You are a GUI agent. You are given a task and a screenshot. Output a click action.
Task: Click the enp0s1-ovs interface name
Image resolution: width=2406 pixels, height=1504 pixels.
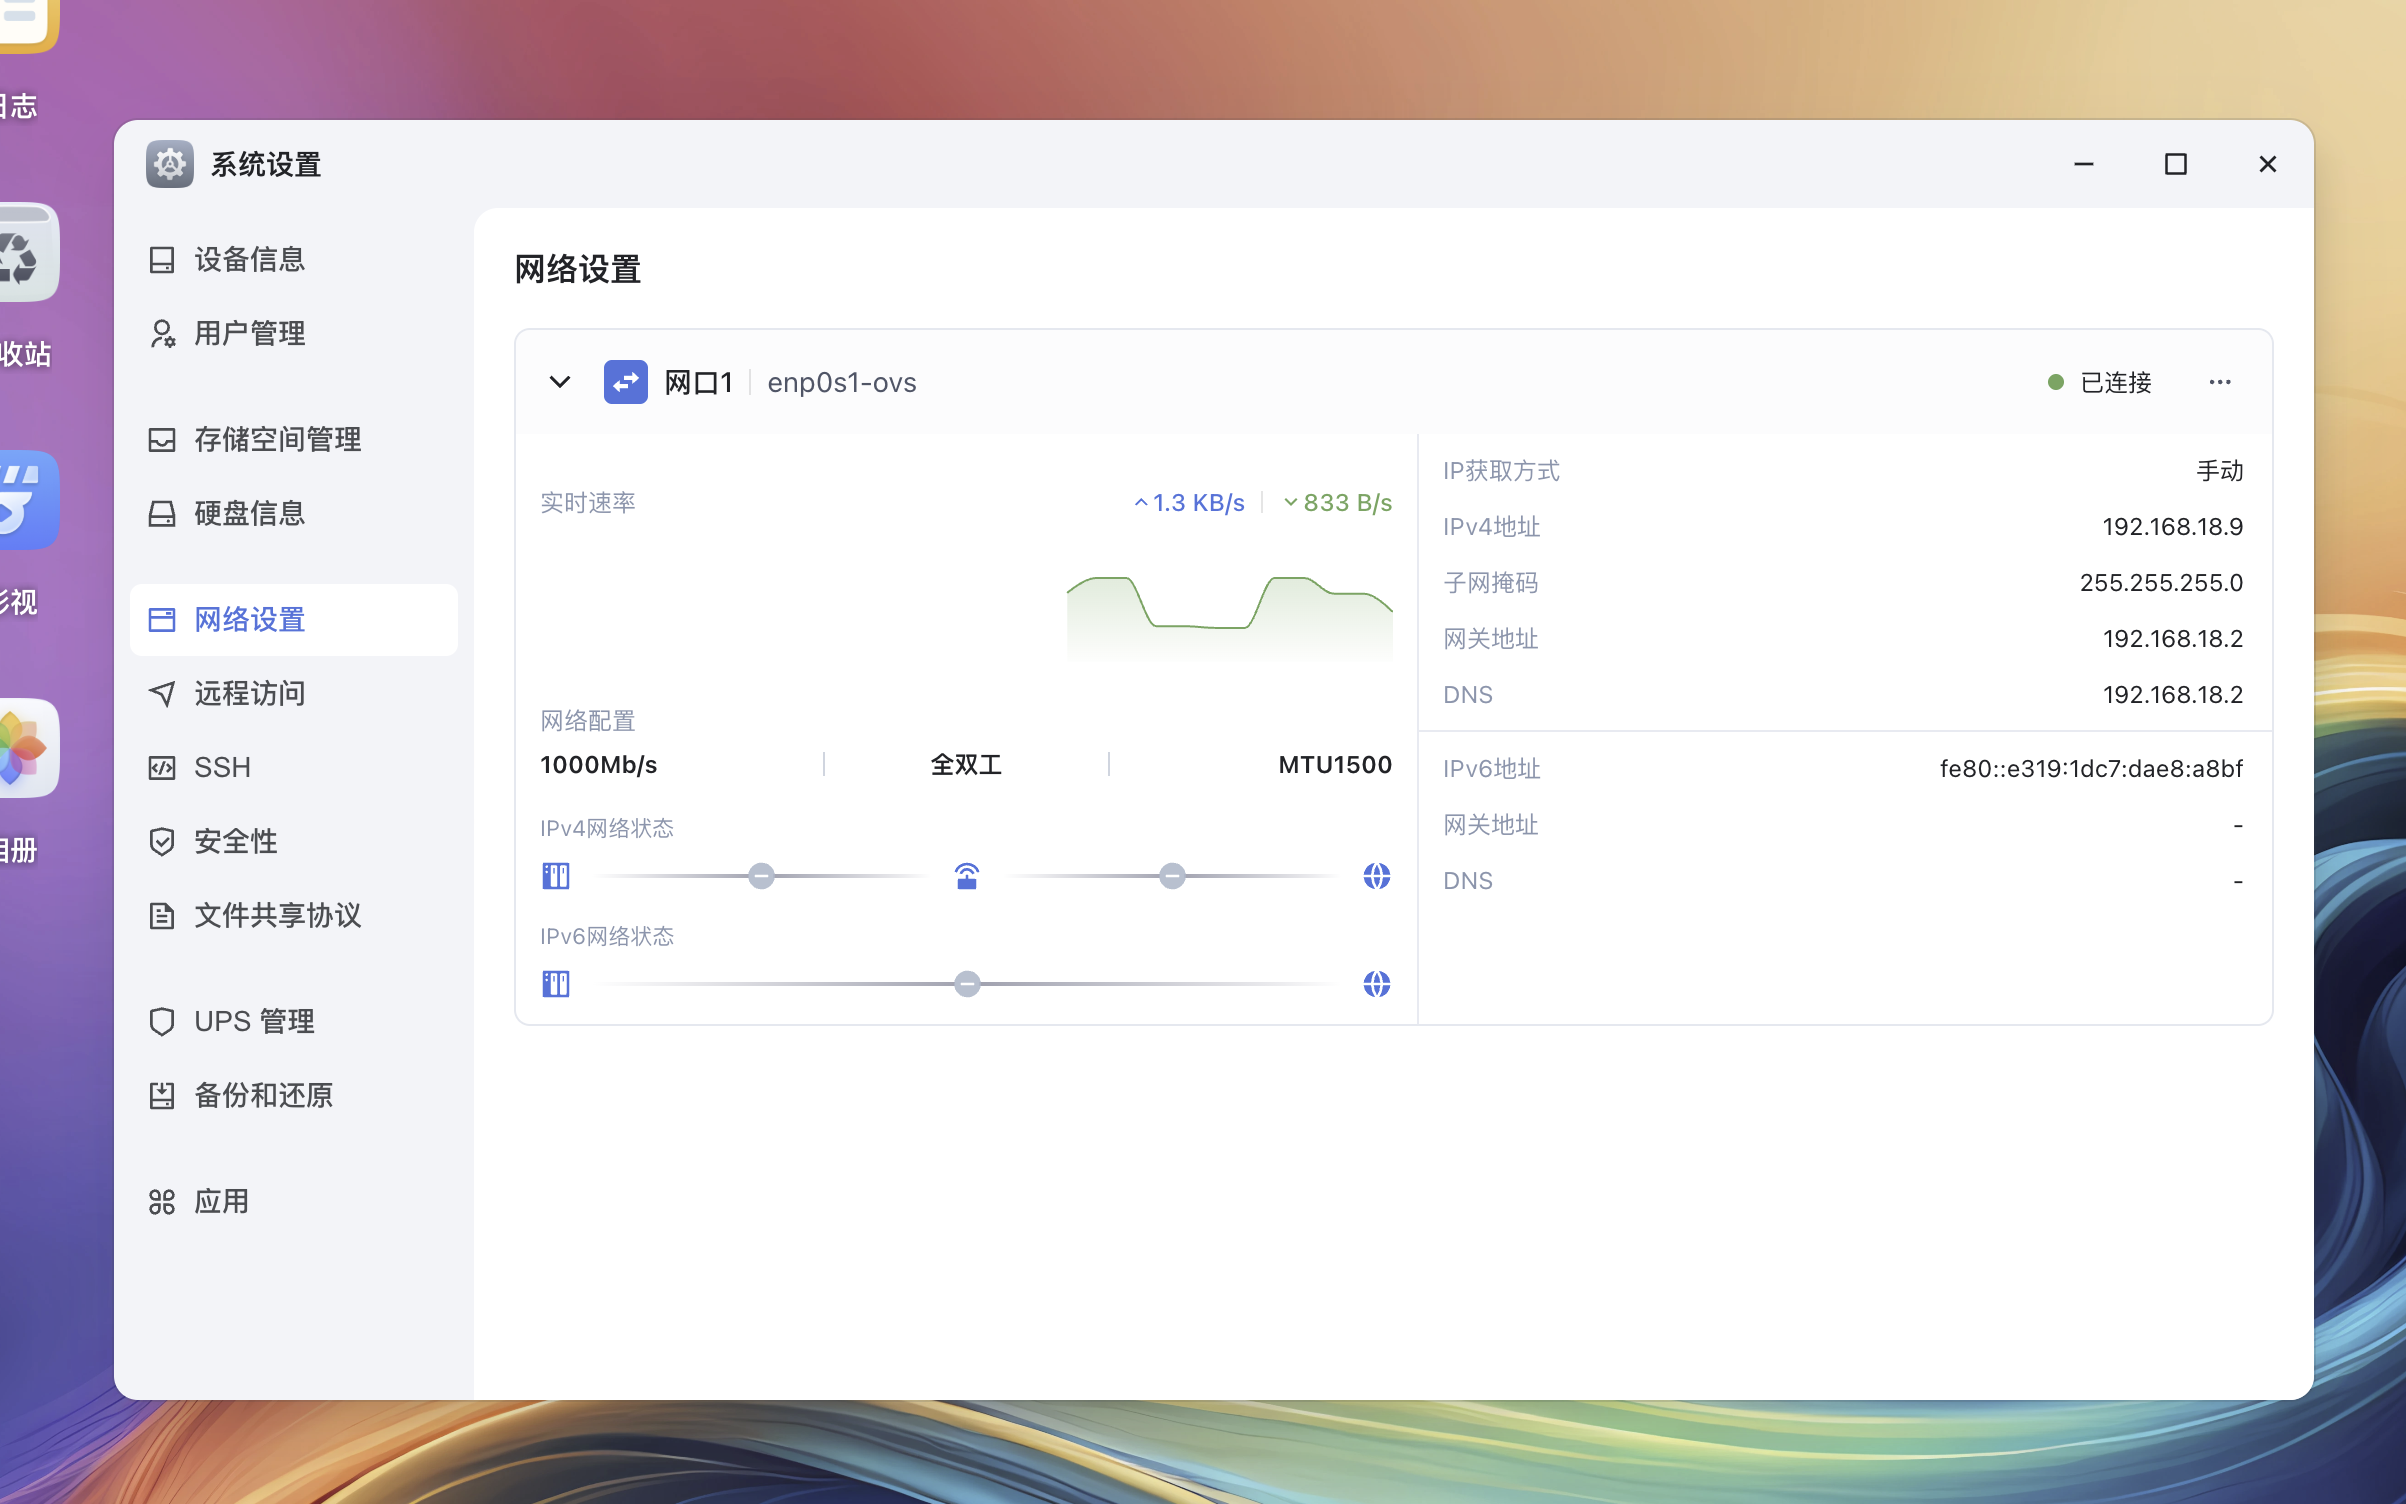[x=842, y=383]
